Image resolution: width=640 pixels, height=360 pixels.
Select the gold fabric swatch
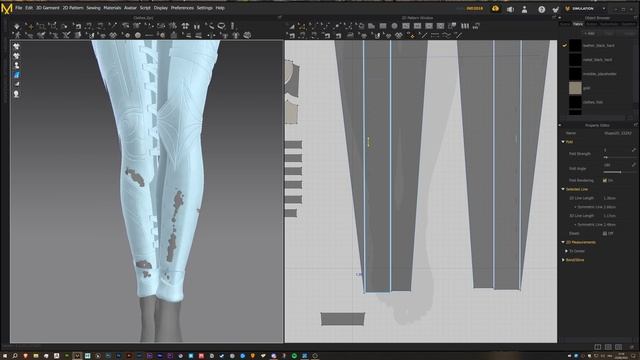pyautogui.click(x=575, y=88)
